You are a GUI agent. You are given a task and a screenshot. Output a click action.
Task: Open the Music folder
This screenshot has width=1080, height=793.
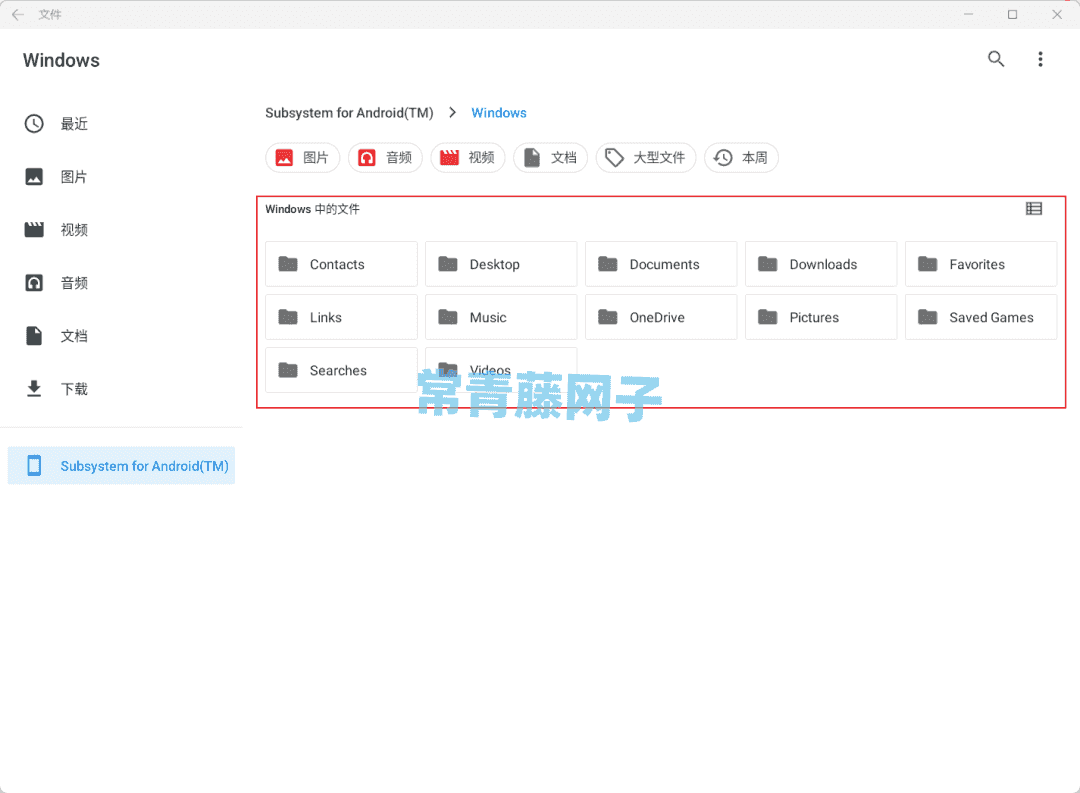click(x=501, y=318)
